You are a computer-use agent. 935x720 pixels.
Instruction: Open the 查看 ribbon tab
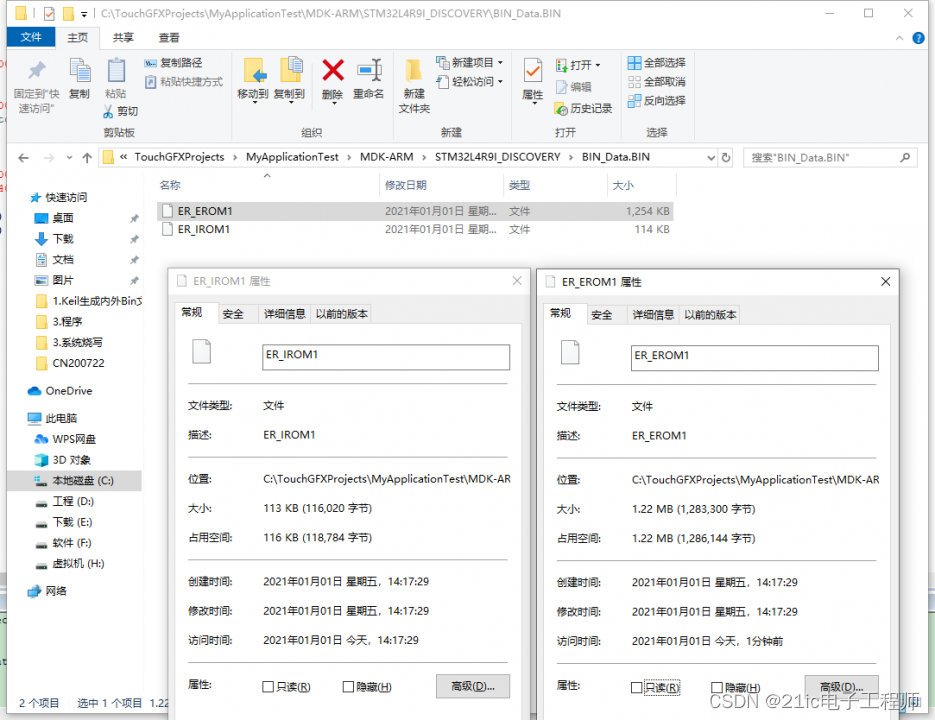point(168,36)
